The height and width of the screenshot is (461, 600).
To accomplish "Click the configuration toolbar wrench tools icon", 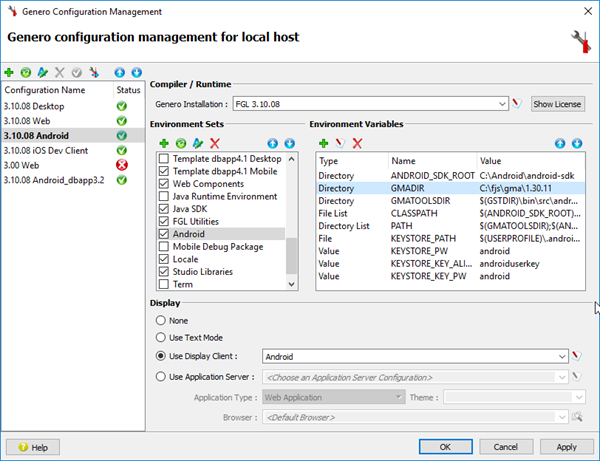I will pos(94,72).
